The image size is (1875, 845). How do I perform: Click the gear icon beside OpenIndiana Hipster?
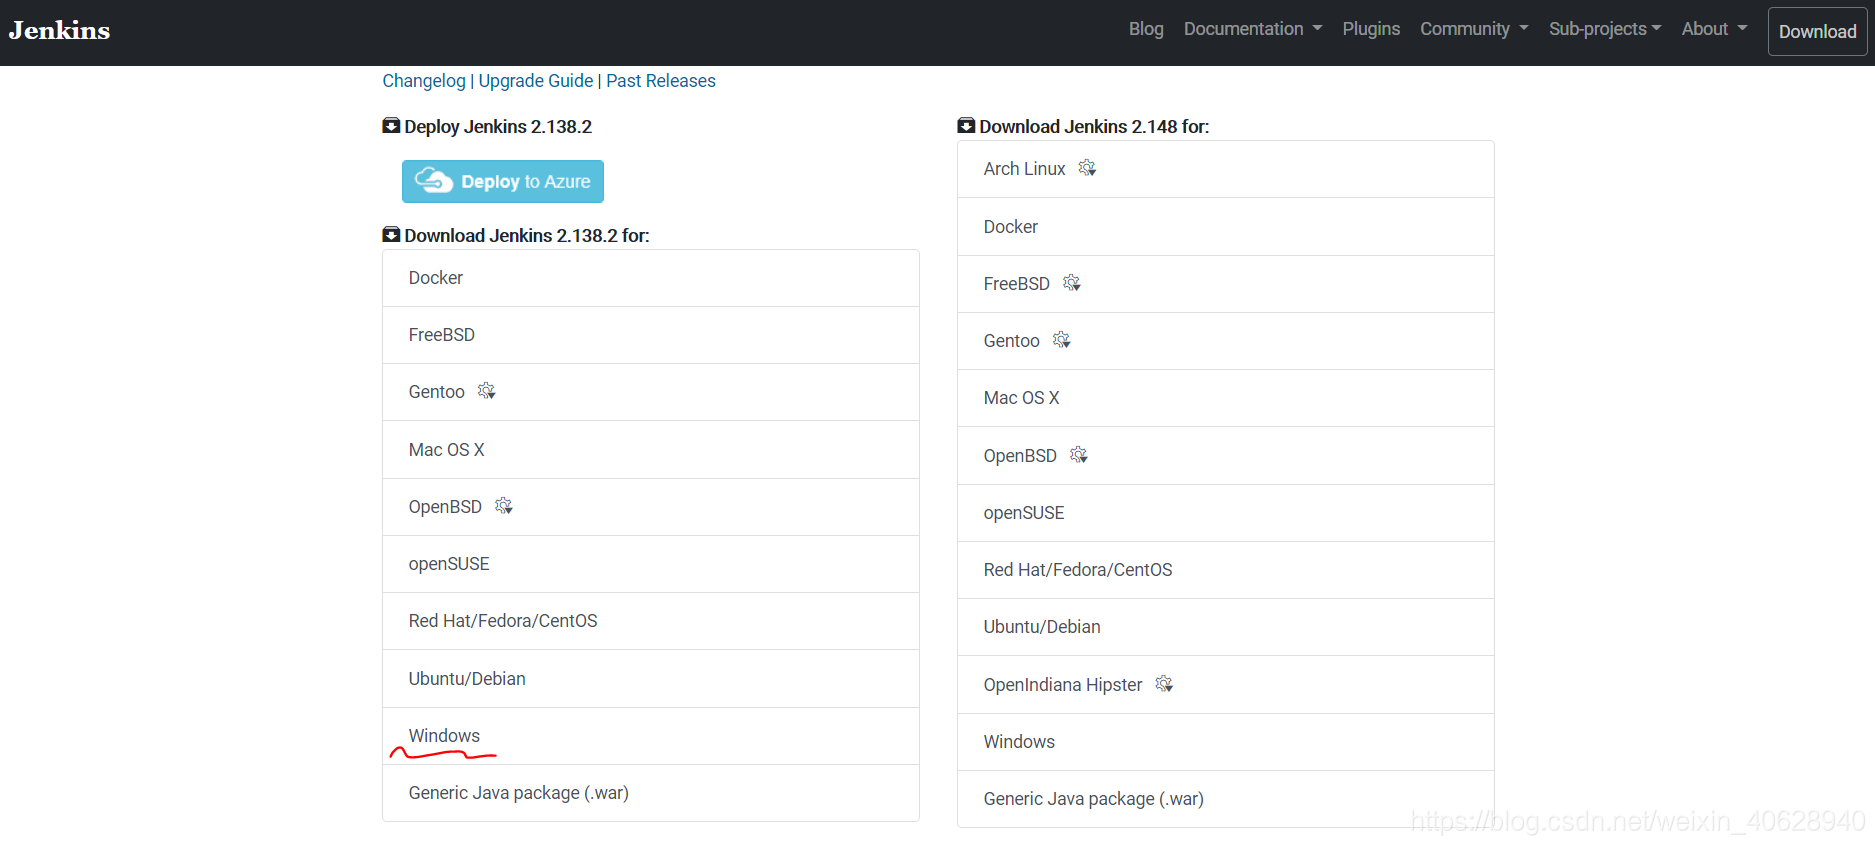click(1164, 684)
